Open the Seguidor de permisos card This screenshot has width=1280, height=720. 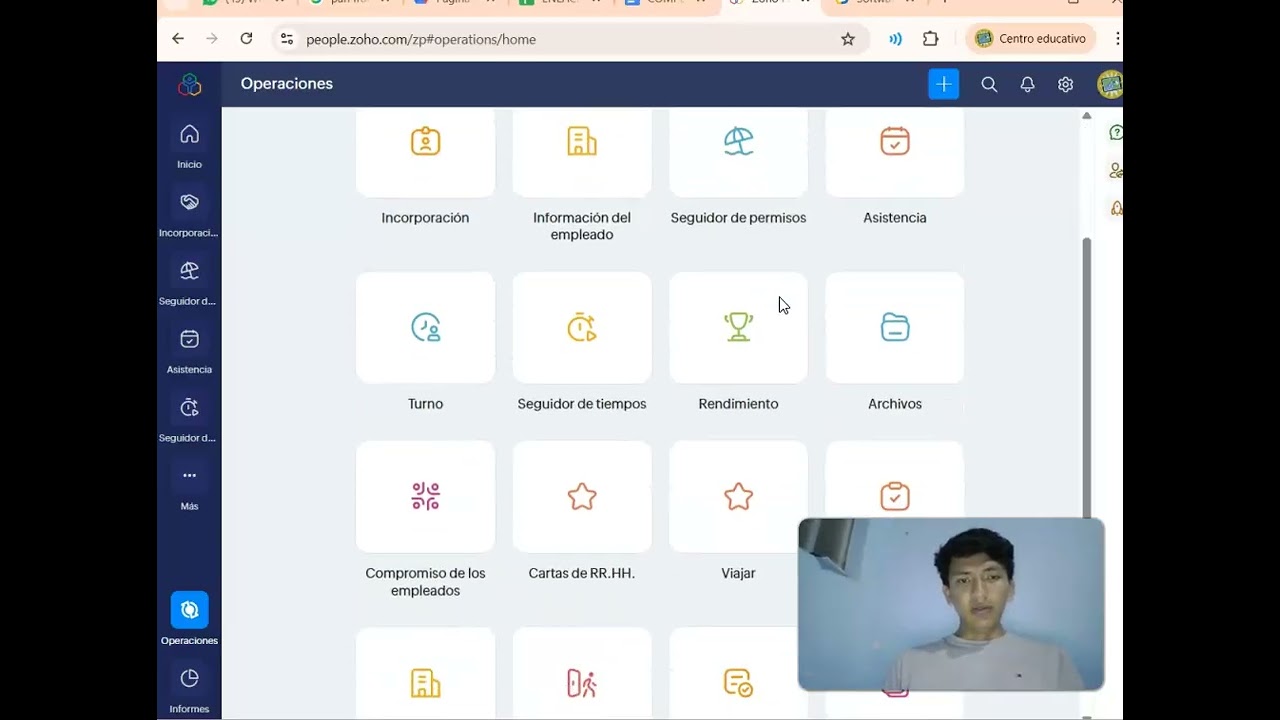coord(738,153)
